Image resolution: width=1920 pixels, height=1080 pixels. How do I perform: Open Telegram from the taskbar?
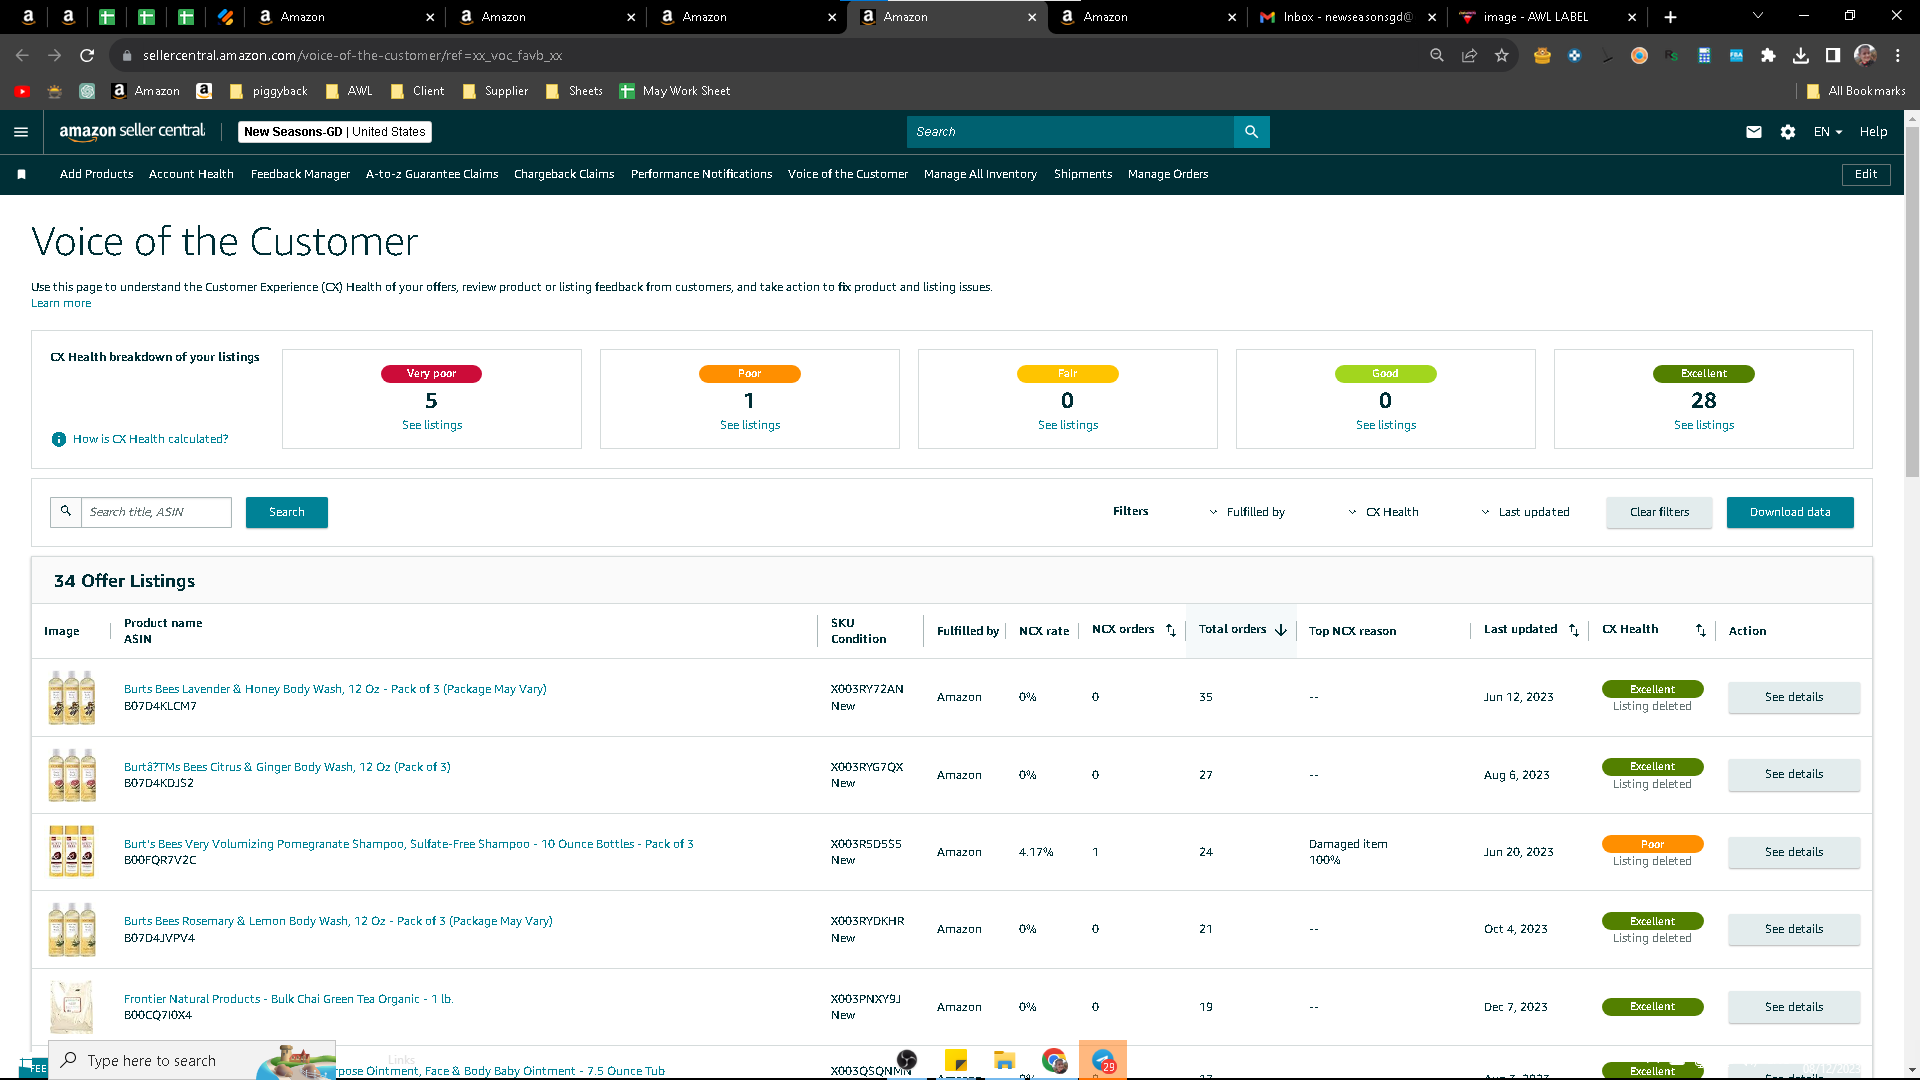[x=1102, y=1061]
